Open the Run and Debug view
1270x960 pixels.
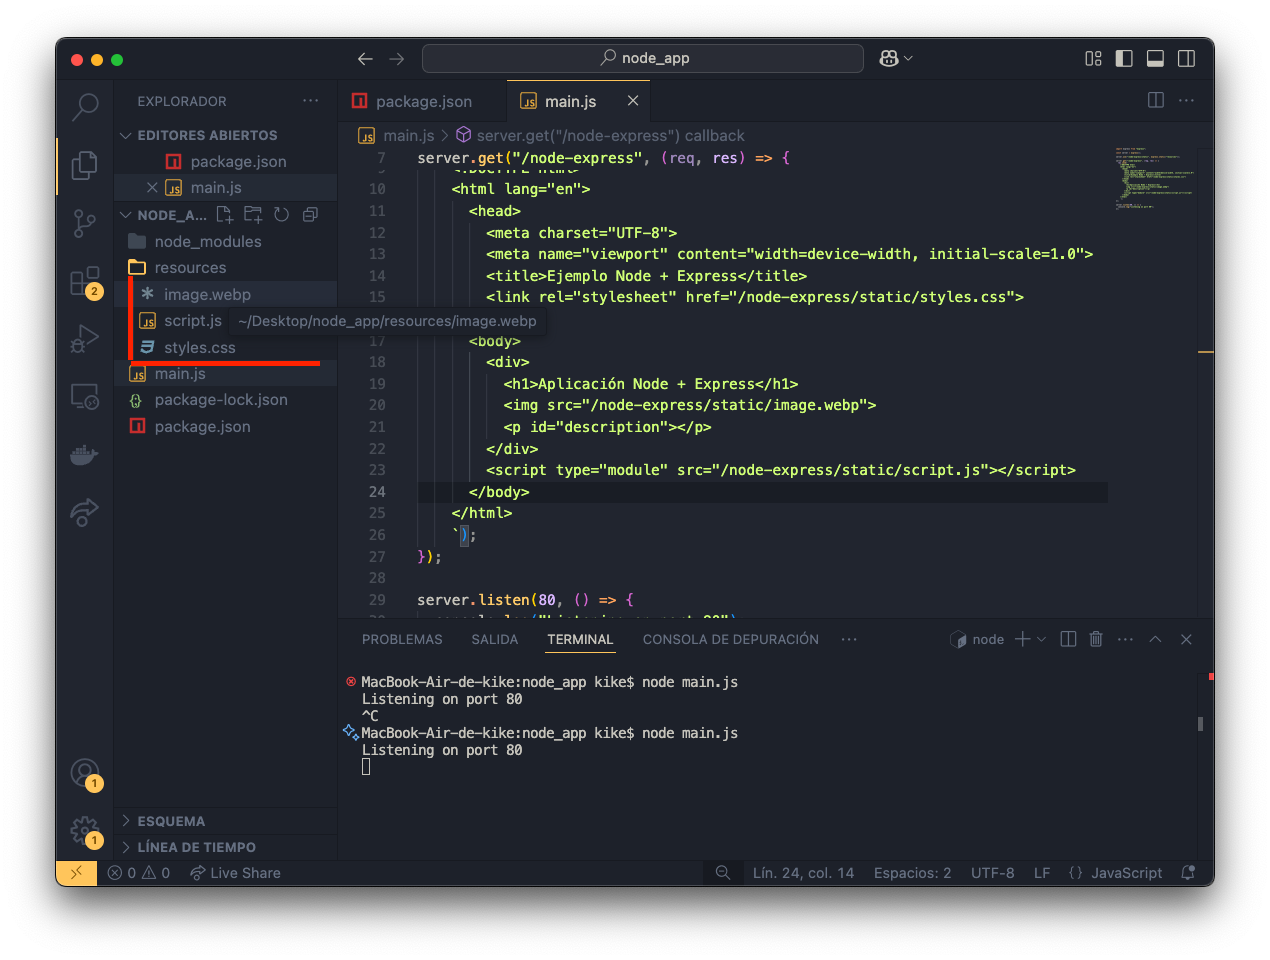[x=85, y=340]
